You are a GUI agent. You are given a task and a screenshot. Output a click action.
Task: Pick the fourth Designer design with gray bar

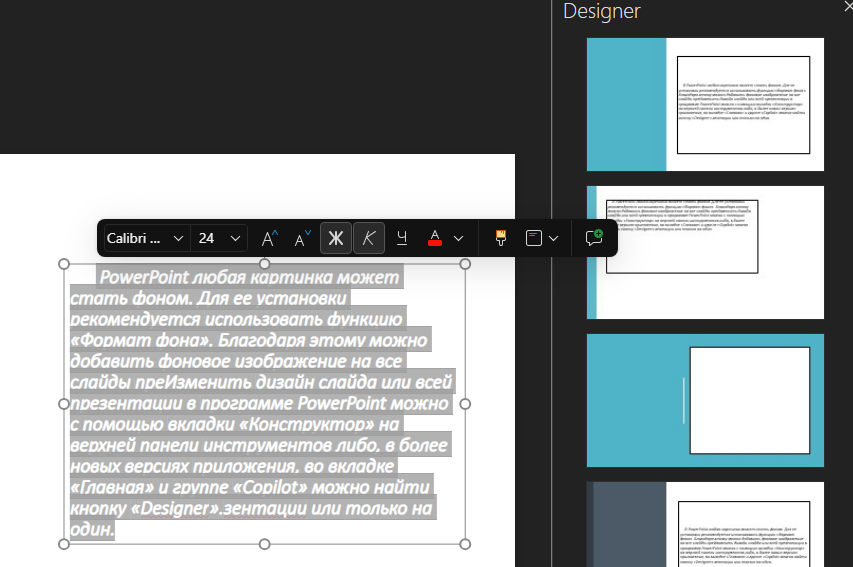[x=705, y=524]
